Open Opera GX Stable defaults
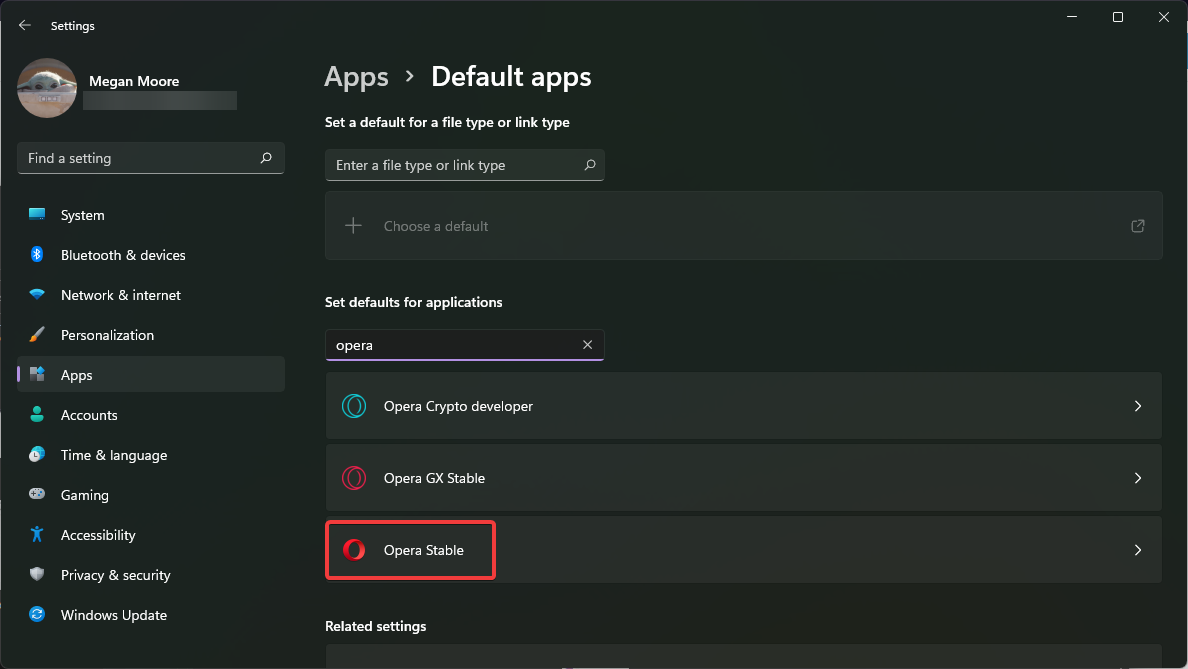 [x=744, y=478]
